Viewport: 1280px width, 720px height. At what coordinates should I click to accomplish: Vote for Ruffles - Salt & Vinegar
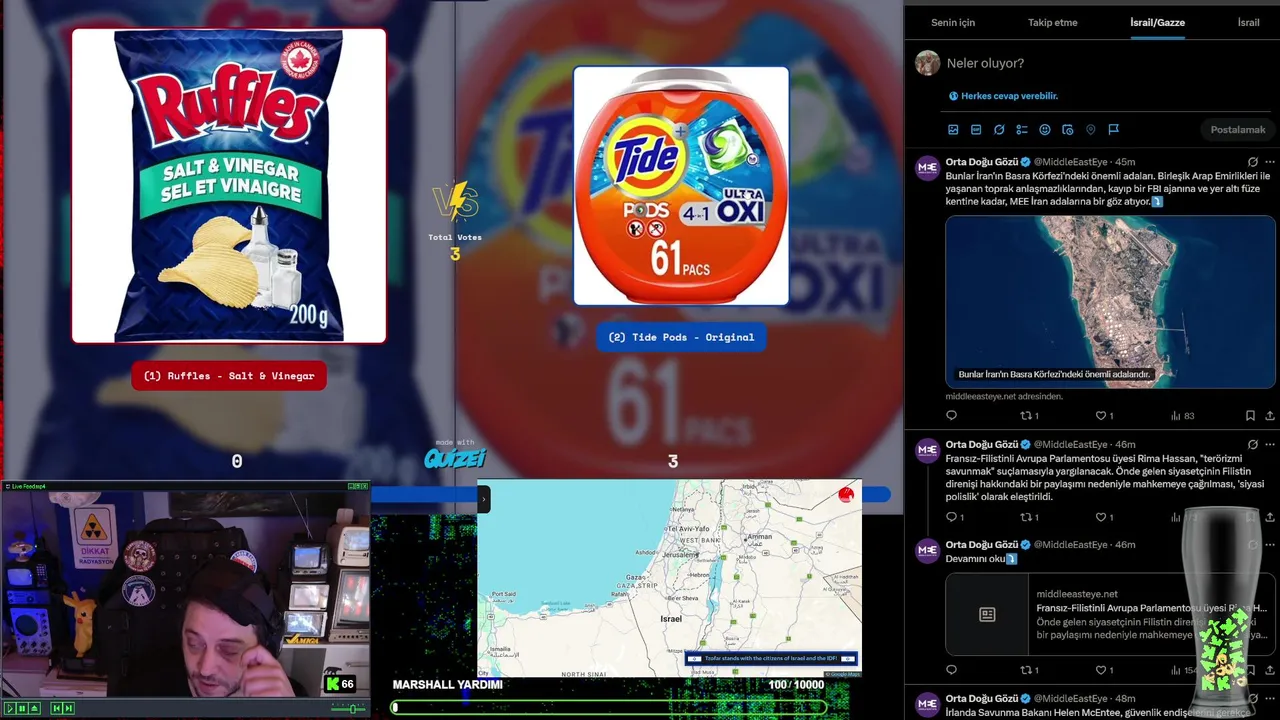click(229, 376)
